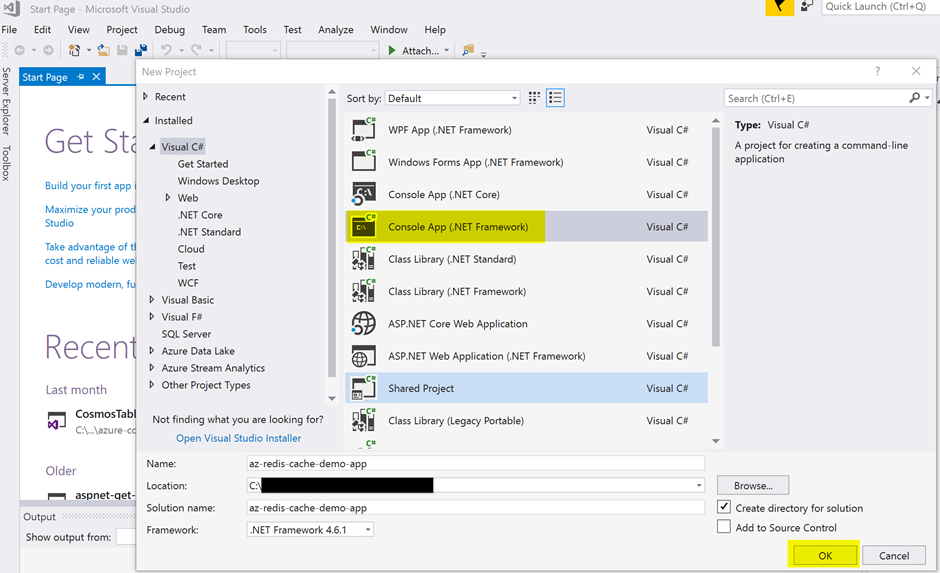
Task: Click the Class Library (.NET Framework) icon
Action: (x=363, y=291)
